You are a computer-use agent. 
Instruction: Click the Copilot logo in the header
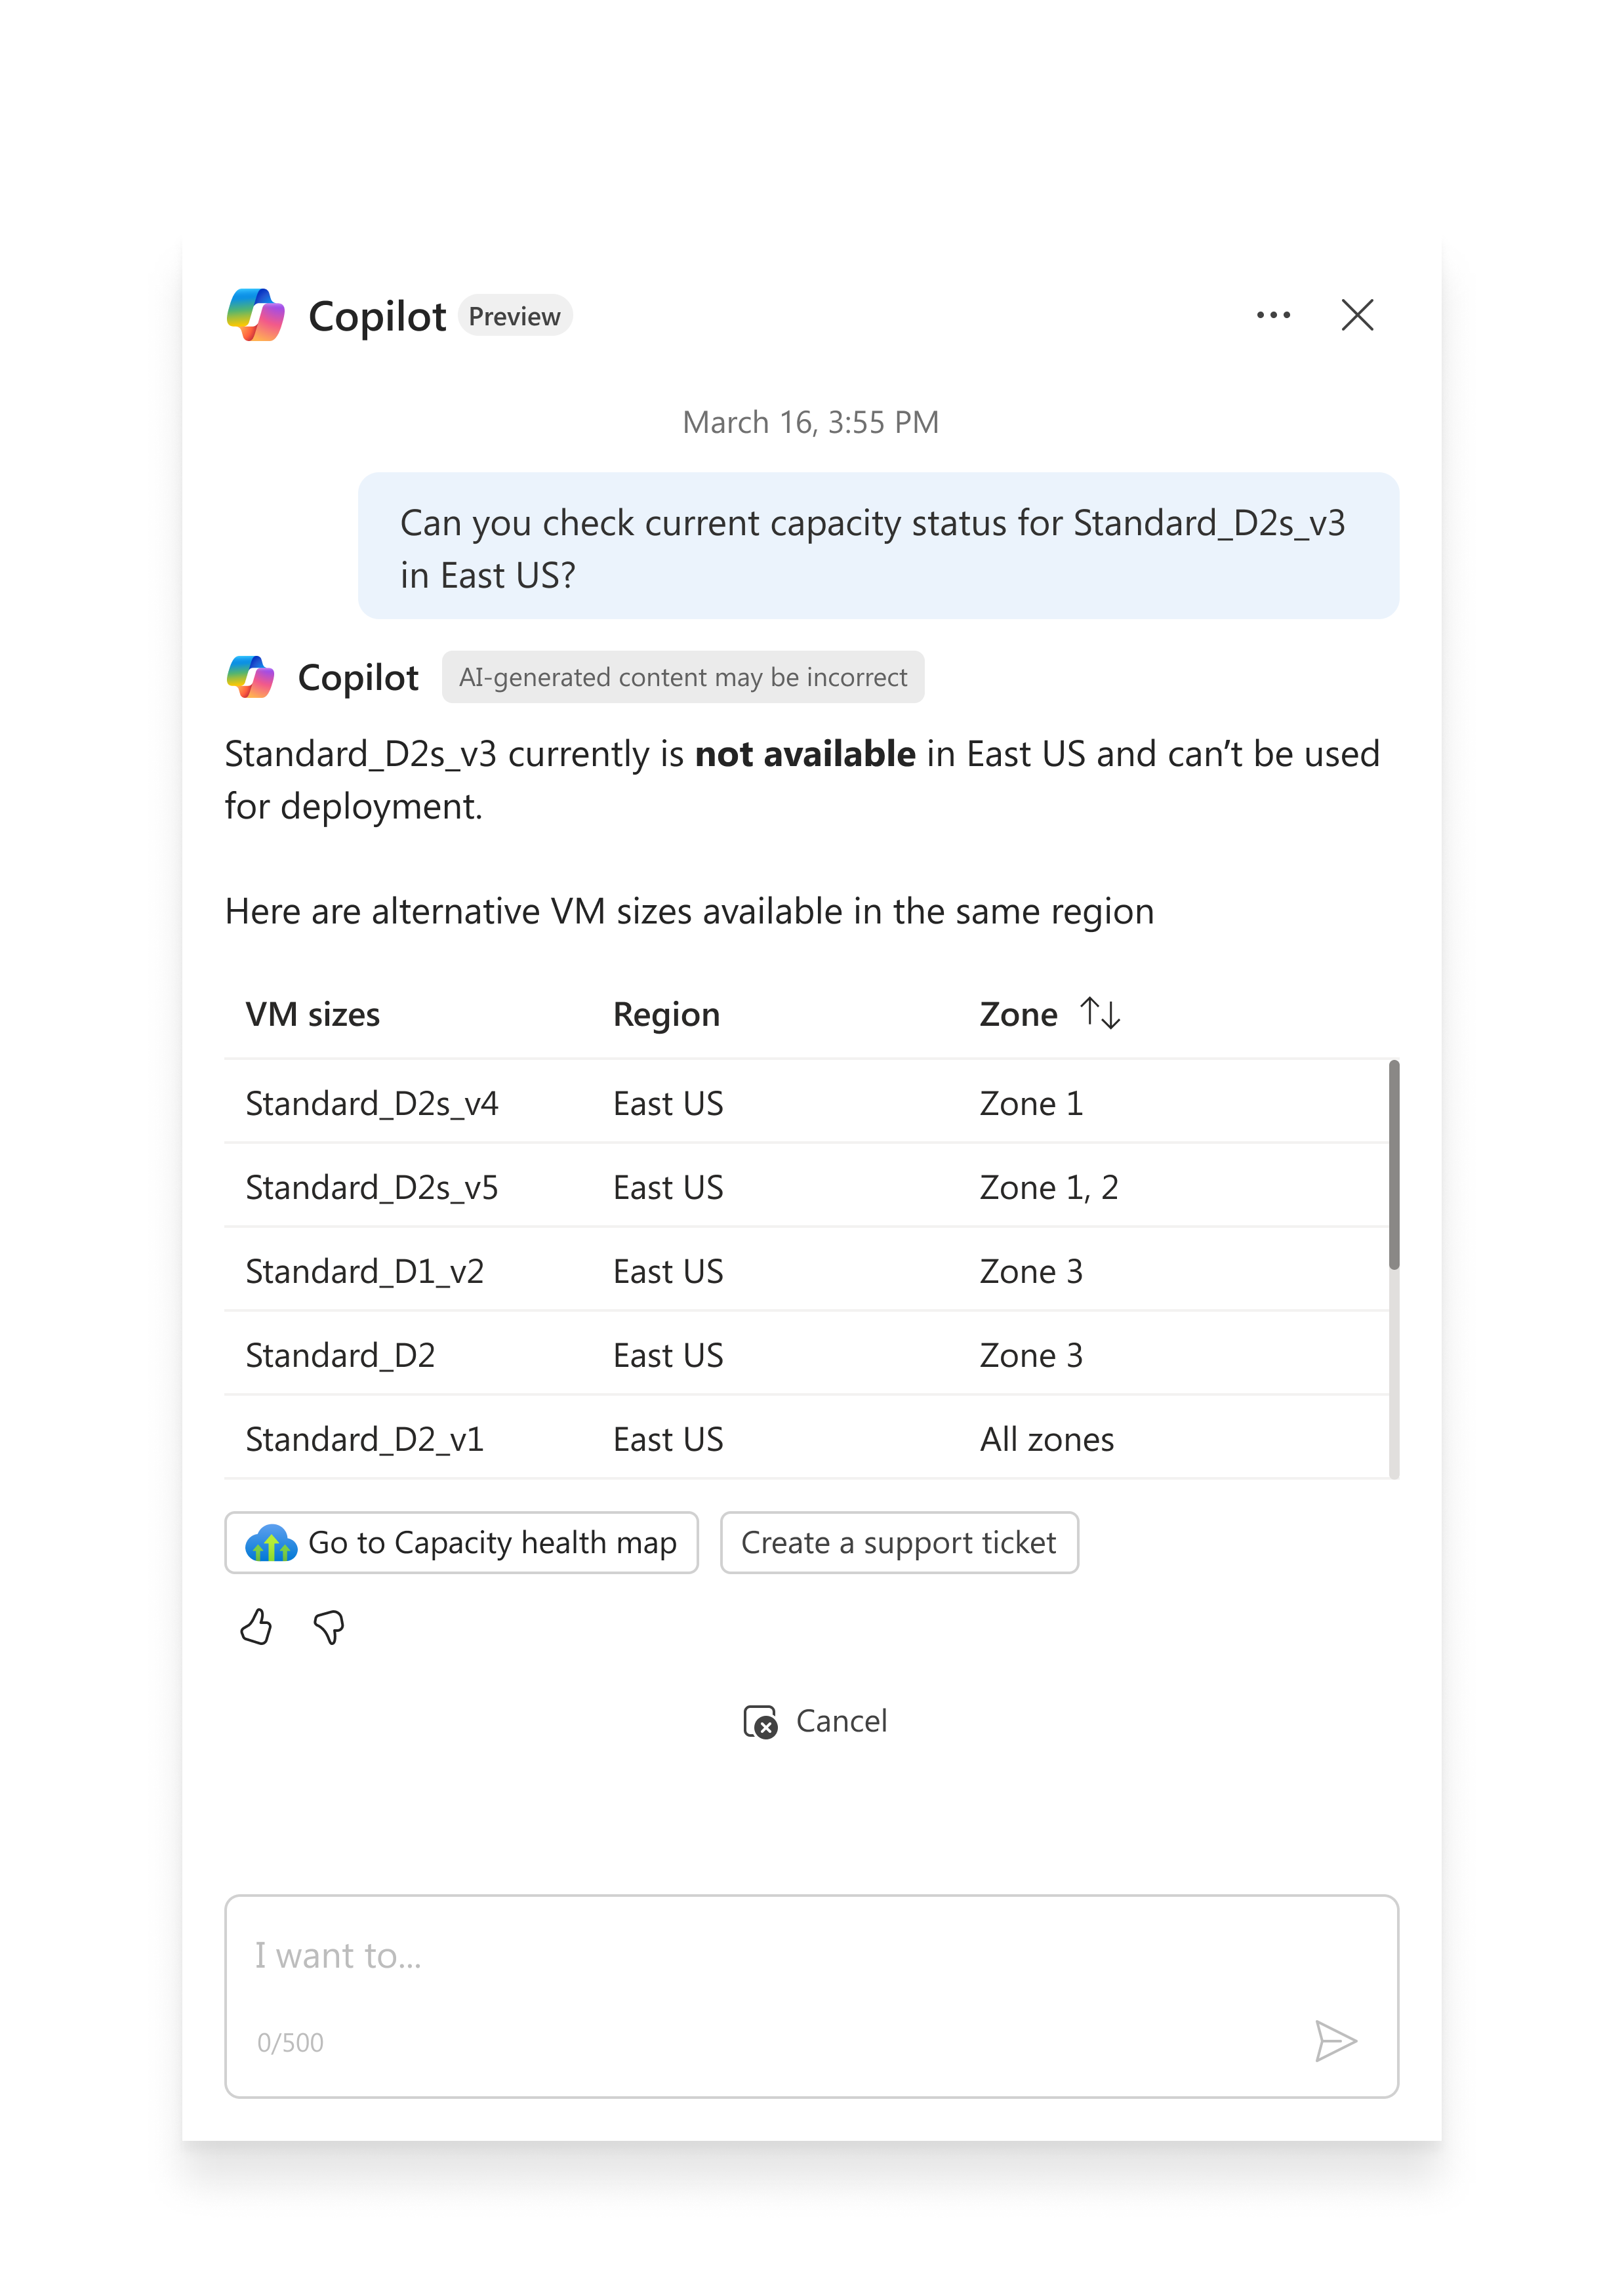256,315
